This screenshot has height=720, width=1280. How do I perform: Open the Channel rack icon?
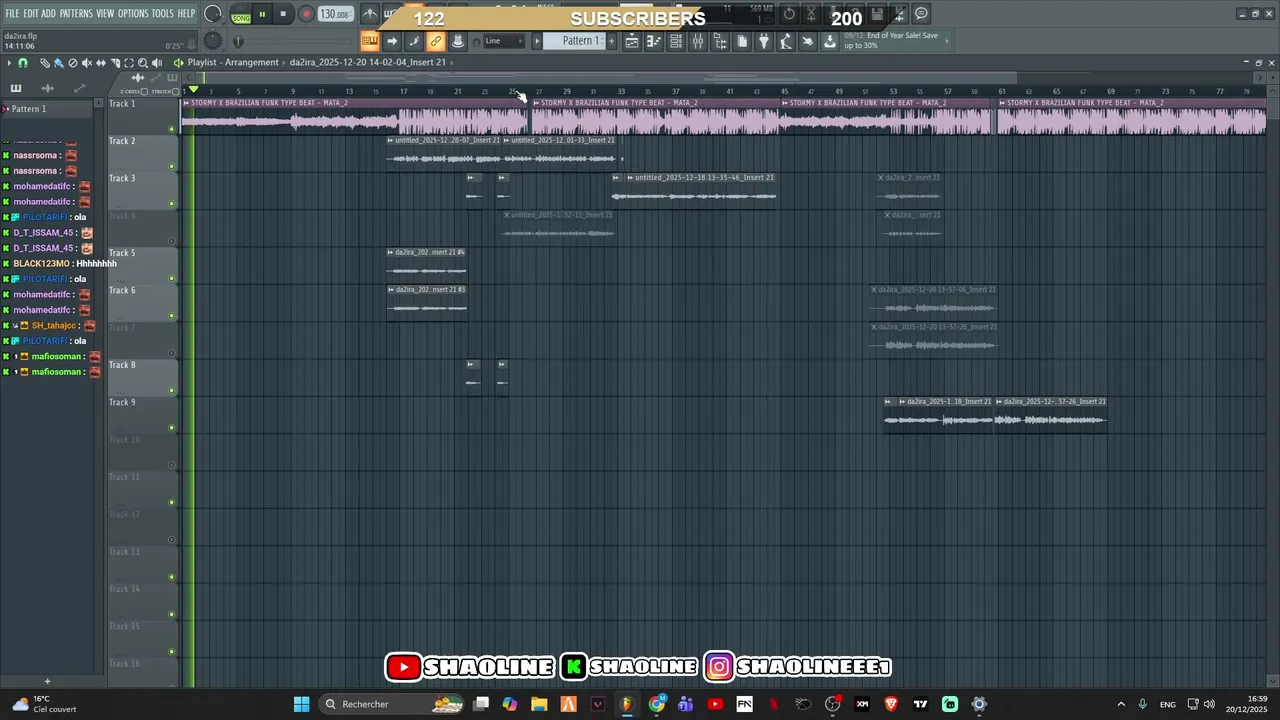coord(676,41)
